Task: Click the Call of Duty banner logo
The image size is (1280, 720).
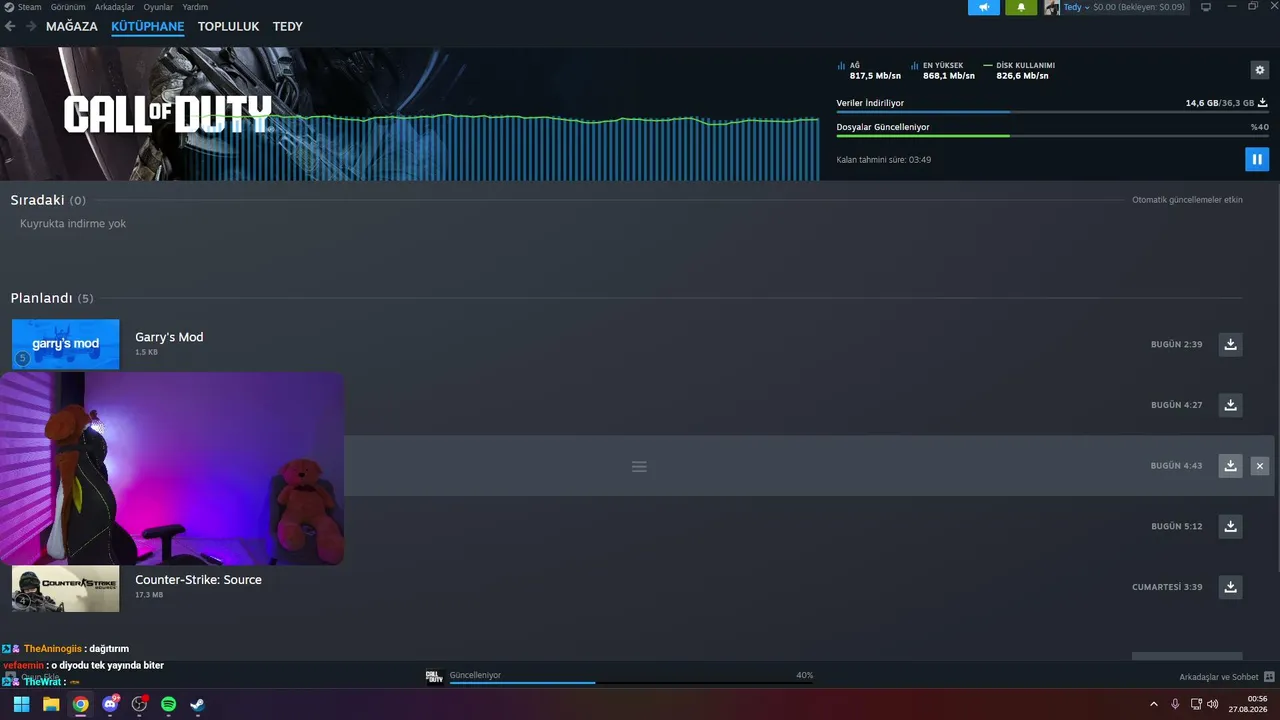Action: [x=167, y=115]
